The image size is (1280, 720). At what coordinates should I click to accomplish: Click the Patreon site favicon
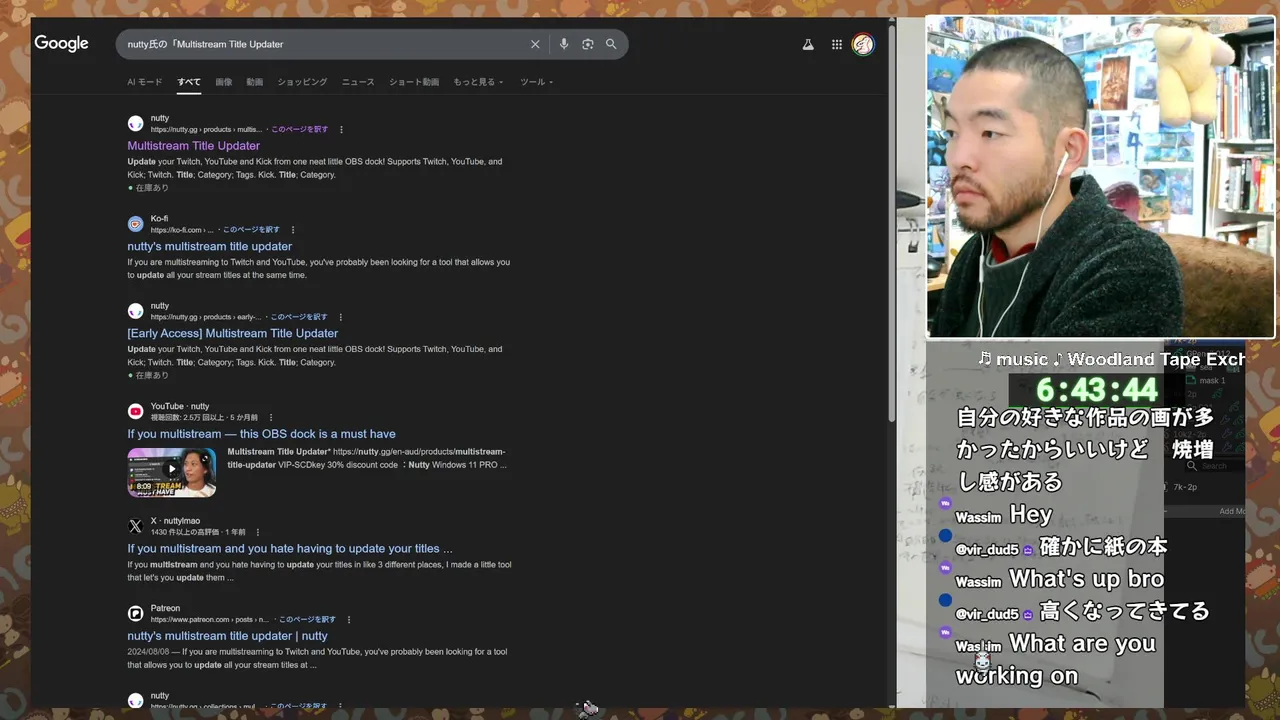click(x=135, y=613)
